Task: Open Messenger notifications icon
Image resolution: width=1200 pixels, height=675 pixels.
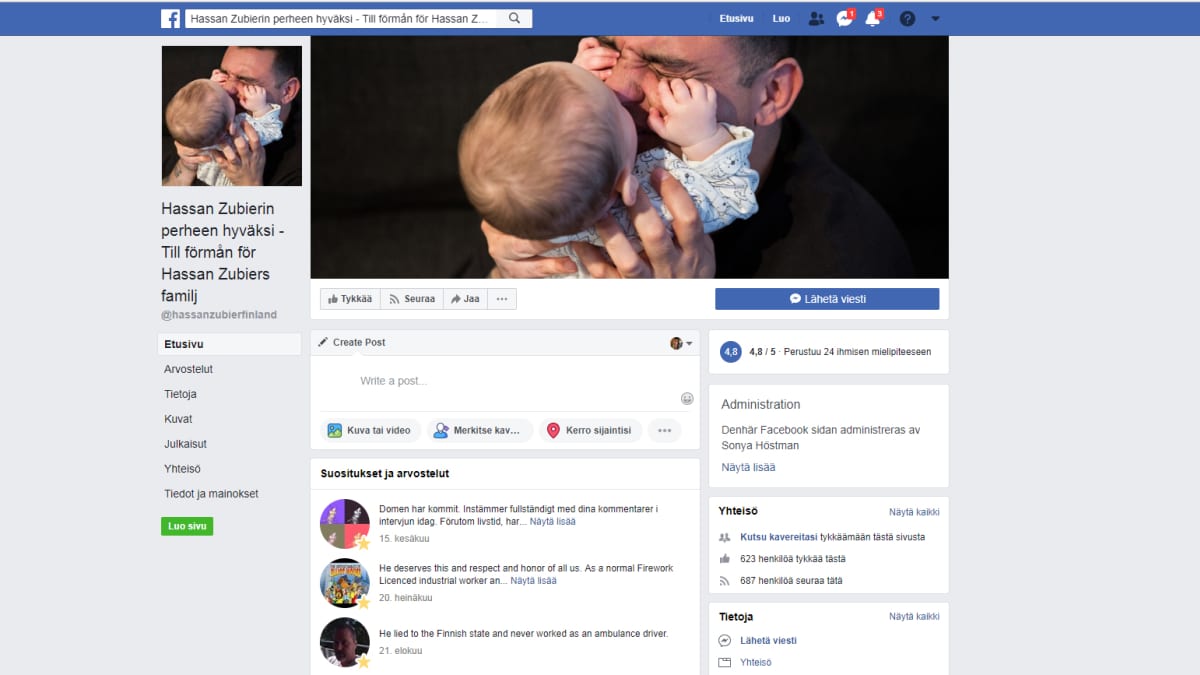Action: [844, 18]
